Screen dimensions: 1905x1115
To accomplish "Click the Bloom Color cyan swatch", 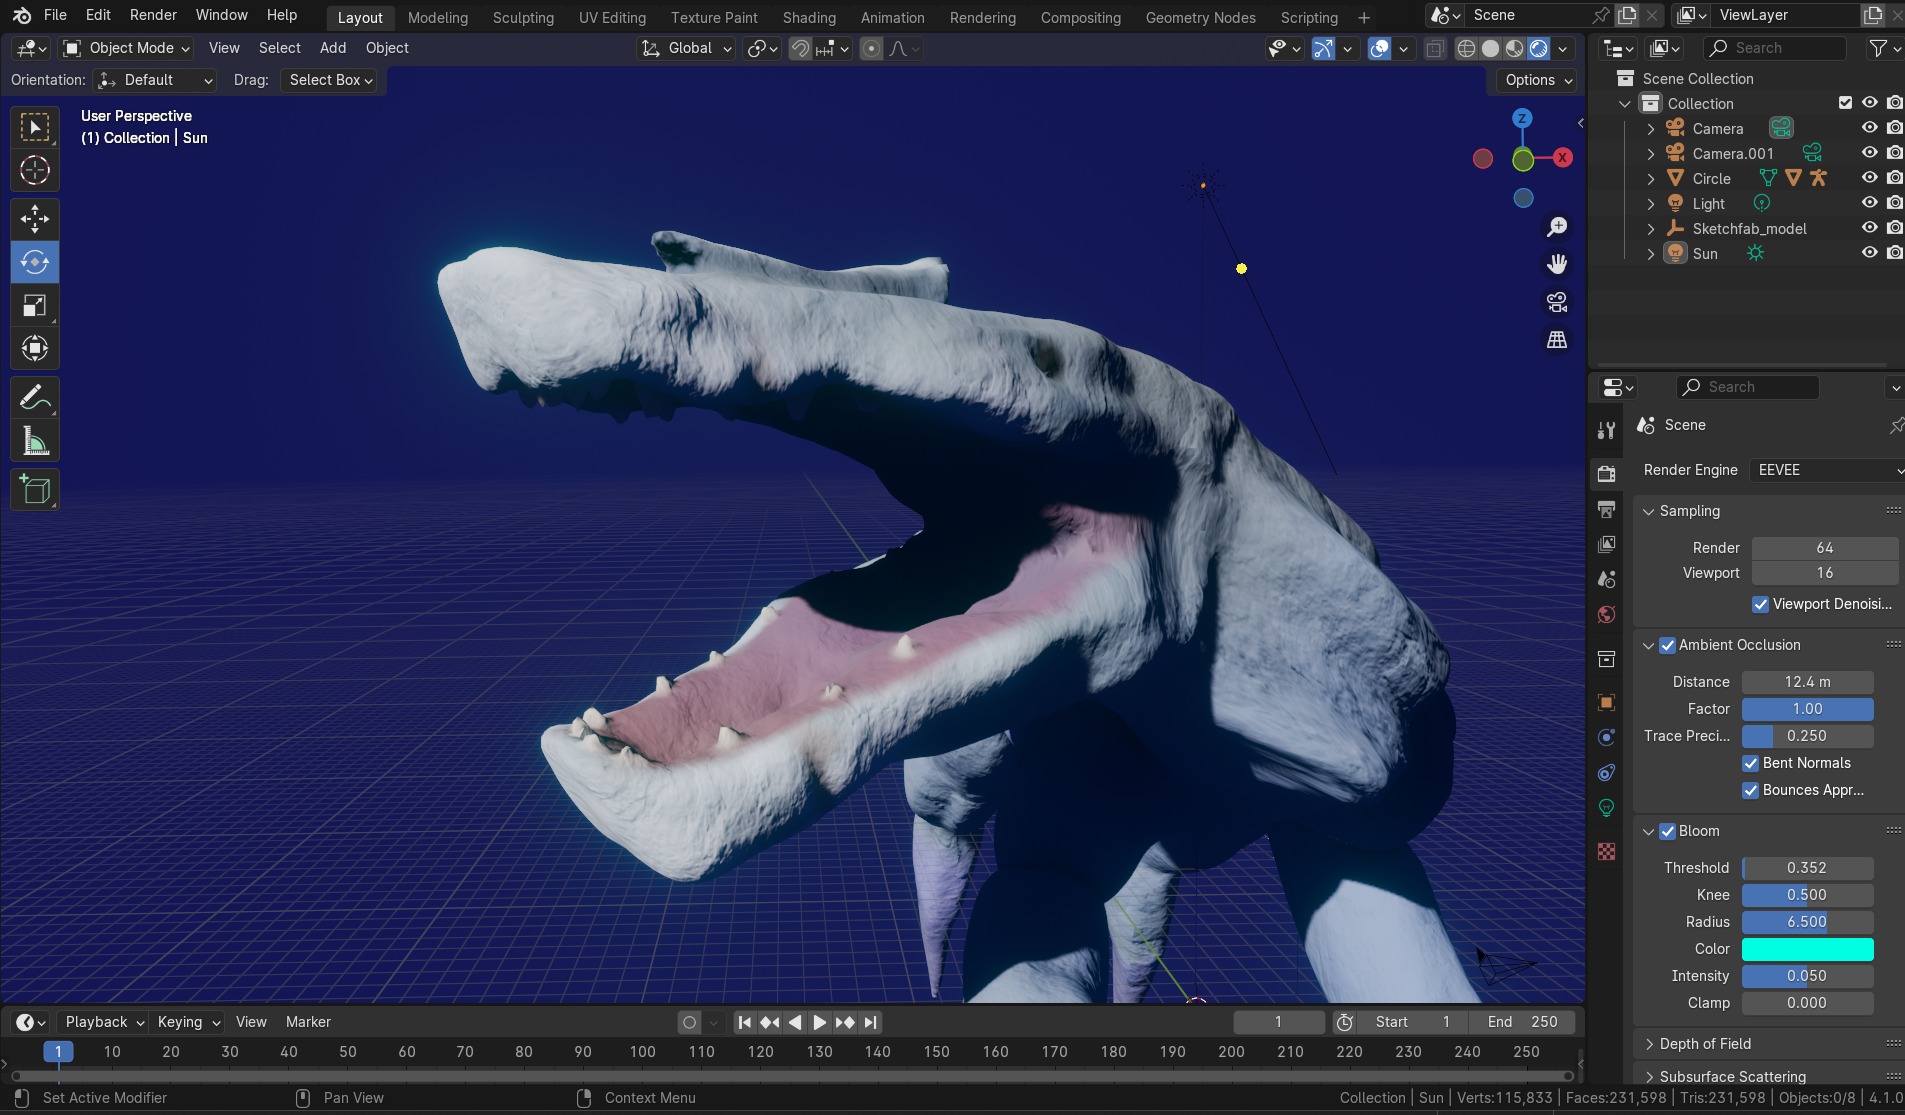I will pos(1807,949).
